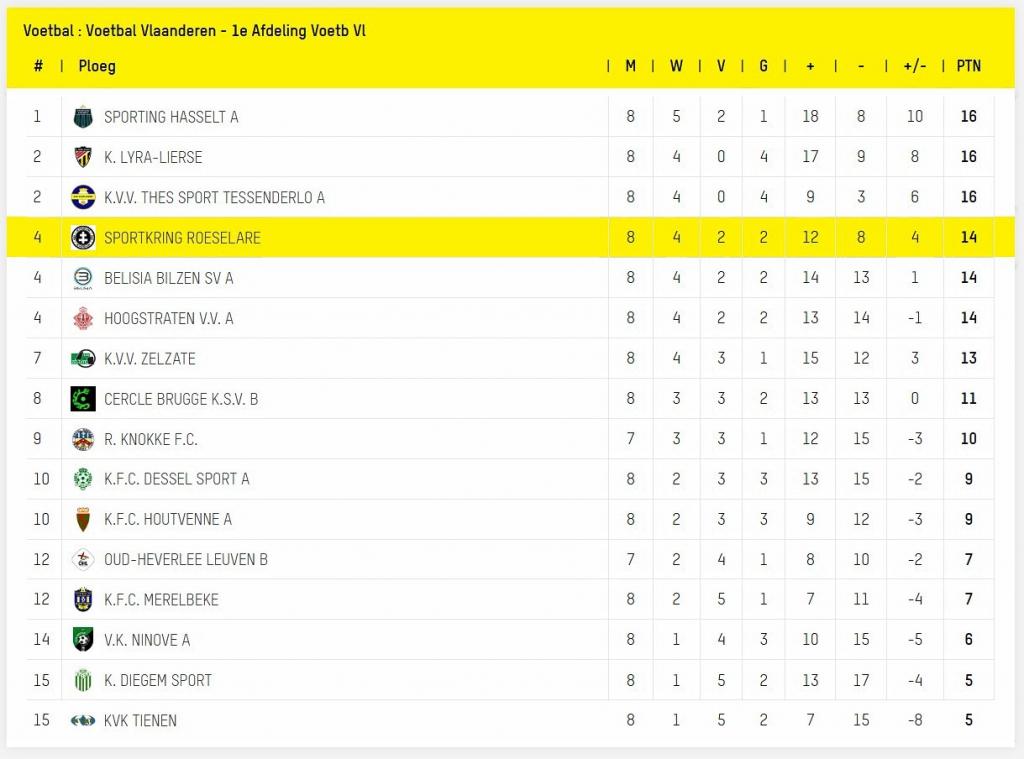The image size is (1024, 759).
Task: Open the R. Knokke F.C. team link
Action: (x=150, y=439)
